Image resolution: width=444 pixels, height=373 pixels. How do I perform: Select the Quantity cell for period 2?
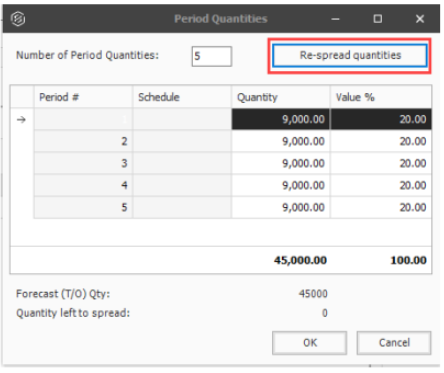pyautogui.click(x=281, y=141)
